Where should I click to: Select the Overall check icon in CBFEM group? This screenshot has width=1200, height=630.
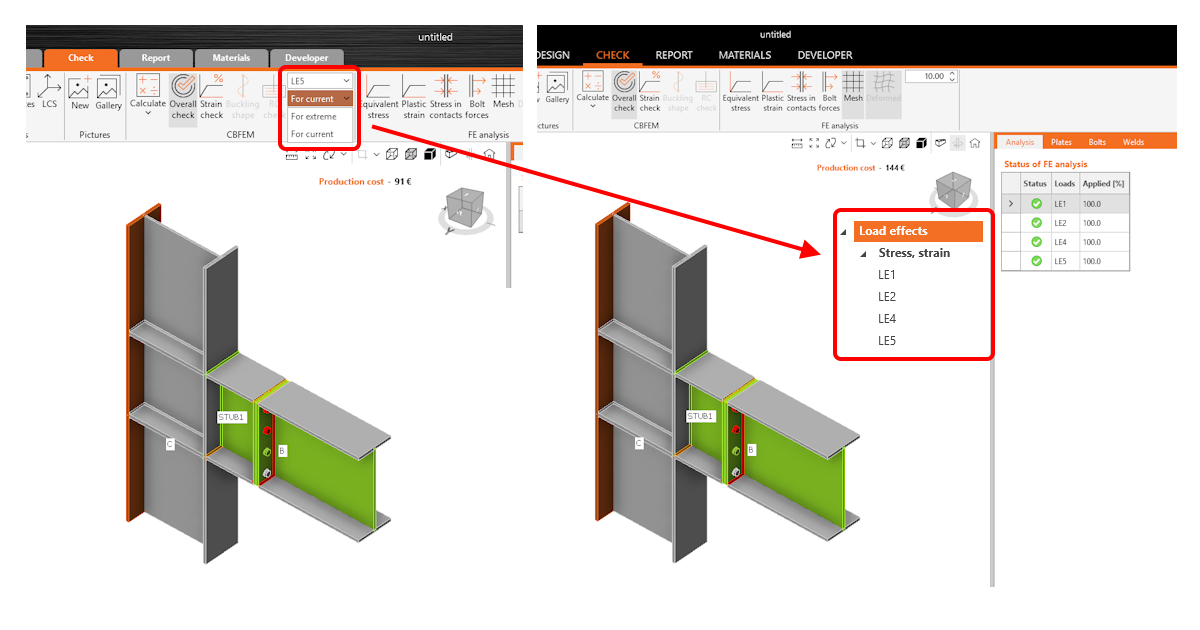tap(624, 95)
